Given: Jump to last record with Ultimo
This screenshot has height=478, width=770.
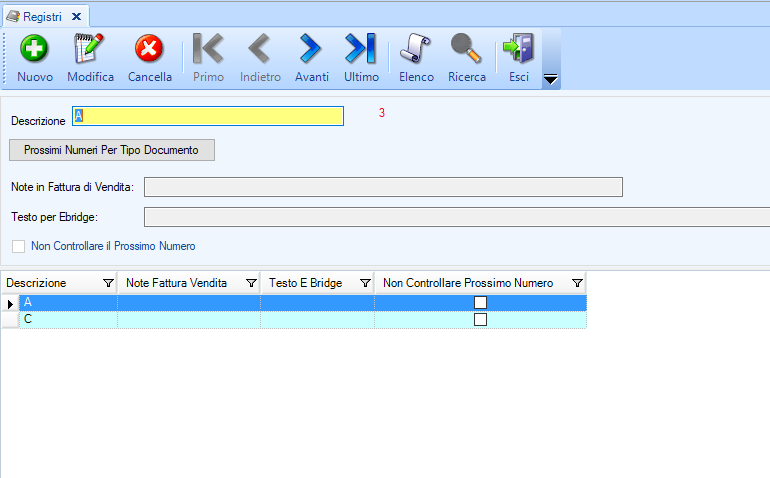Looking at the screenshot, I should 360,49.
